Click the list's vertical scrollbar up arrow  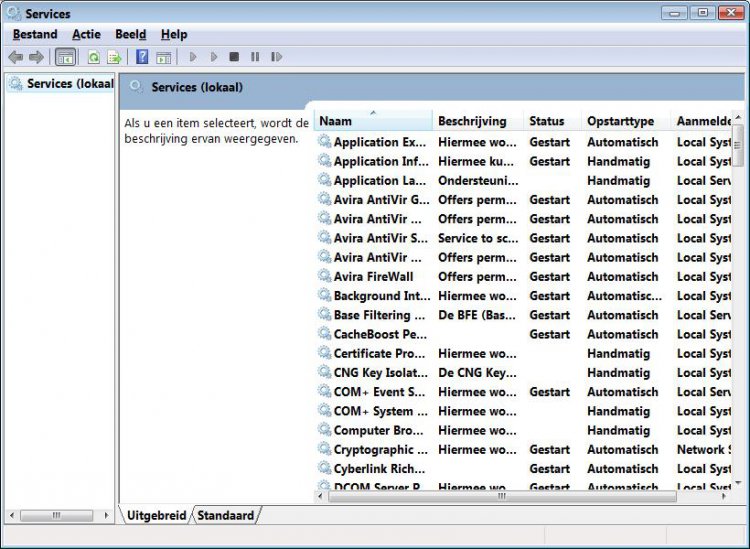coord(738,117)
